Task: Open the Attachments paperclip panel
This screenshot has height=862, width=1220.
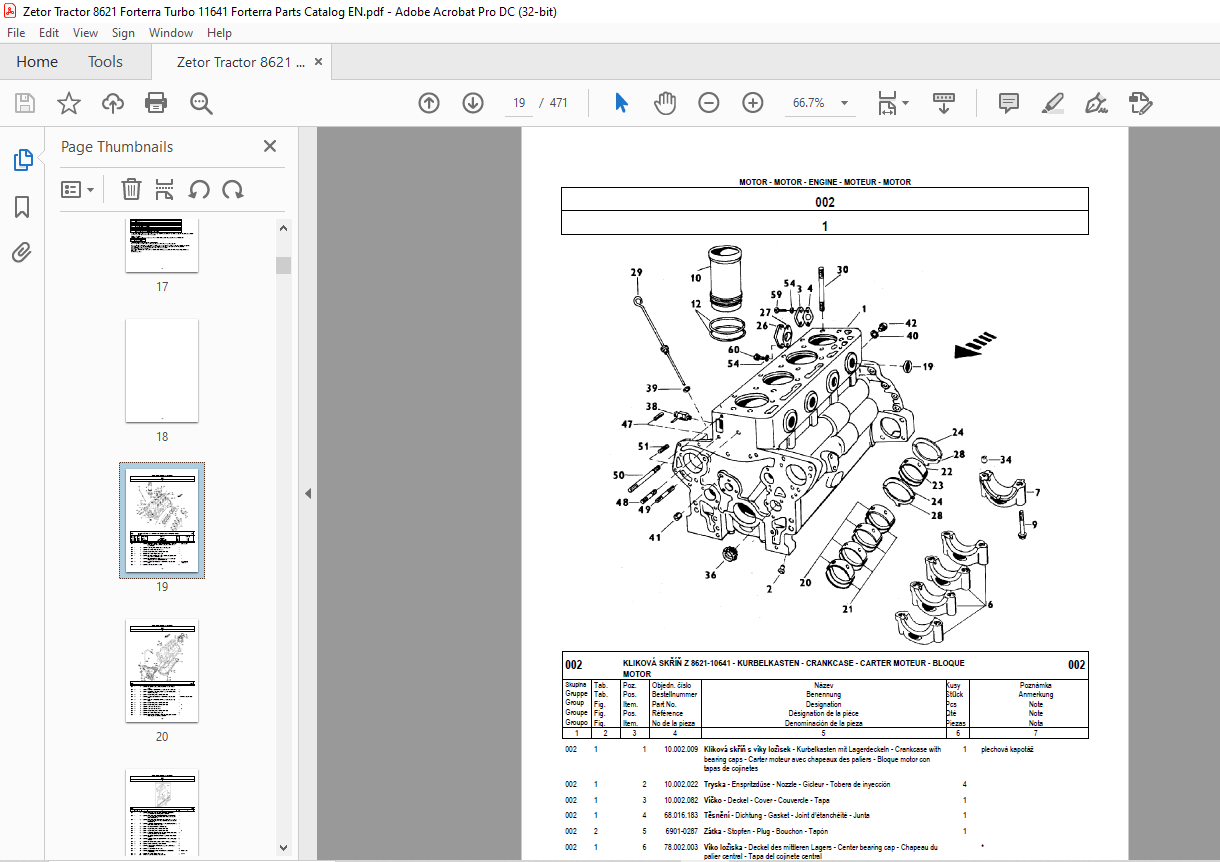Action: pos(22,252)
